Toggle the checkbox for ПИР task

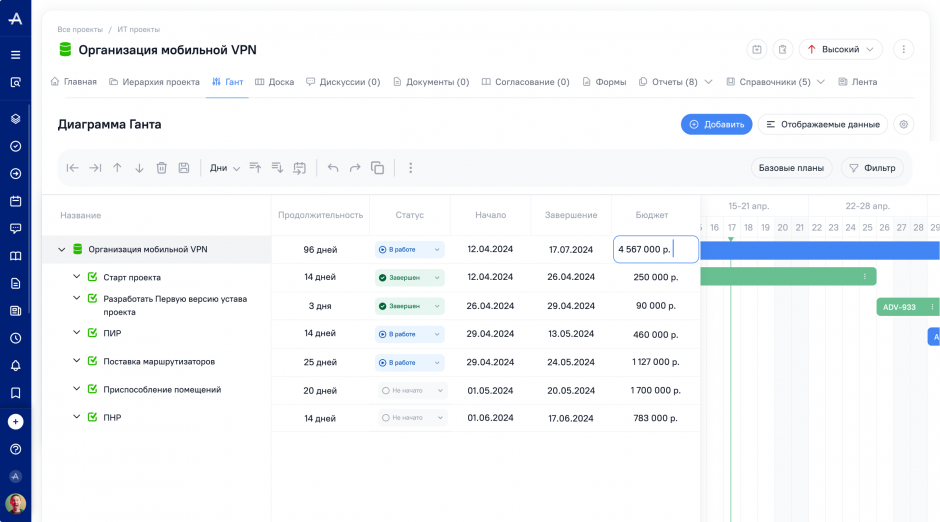[92, 333]
